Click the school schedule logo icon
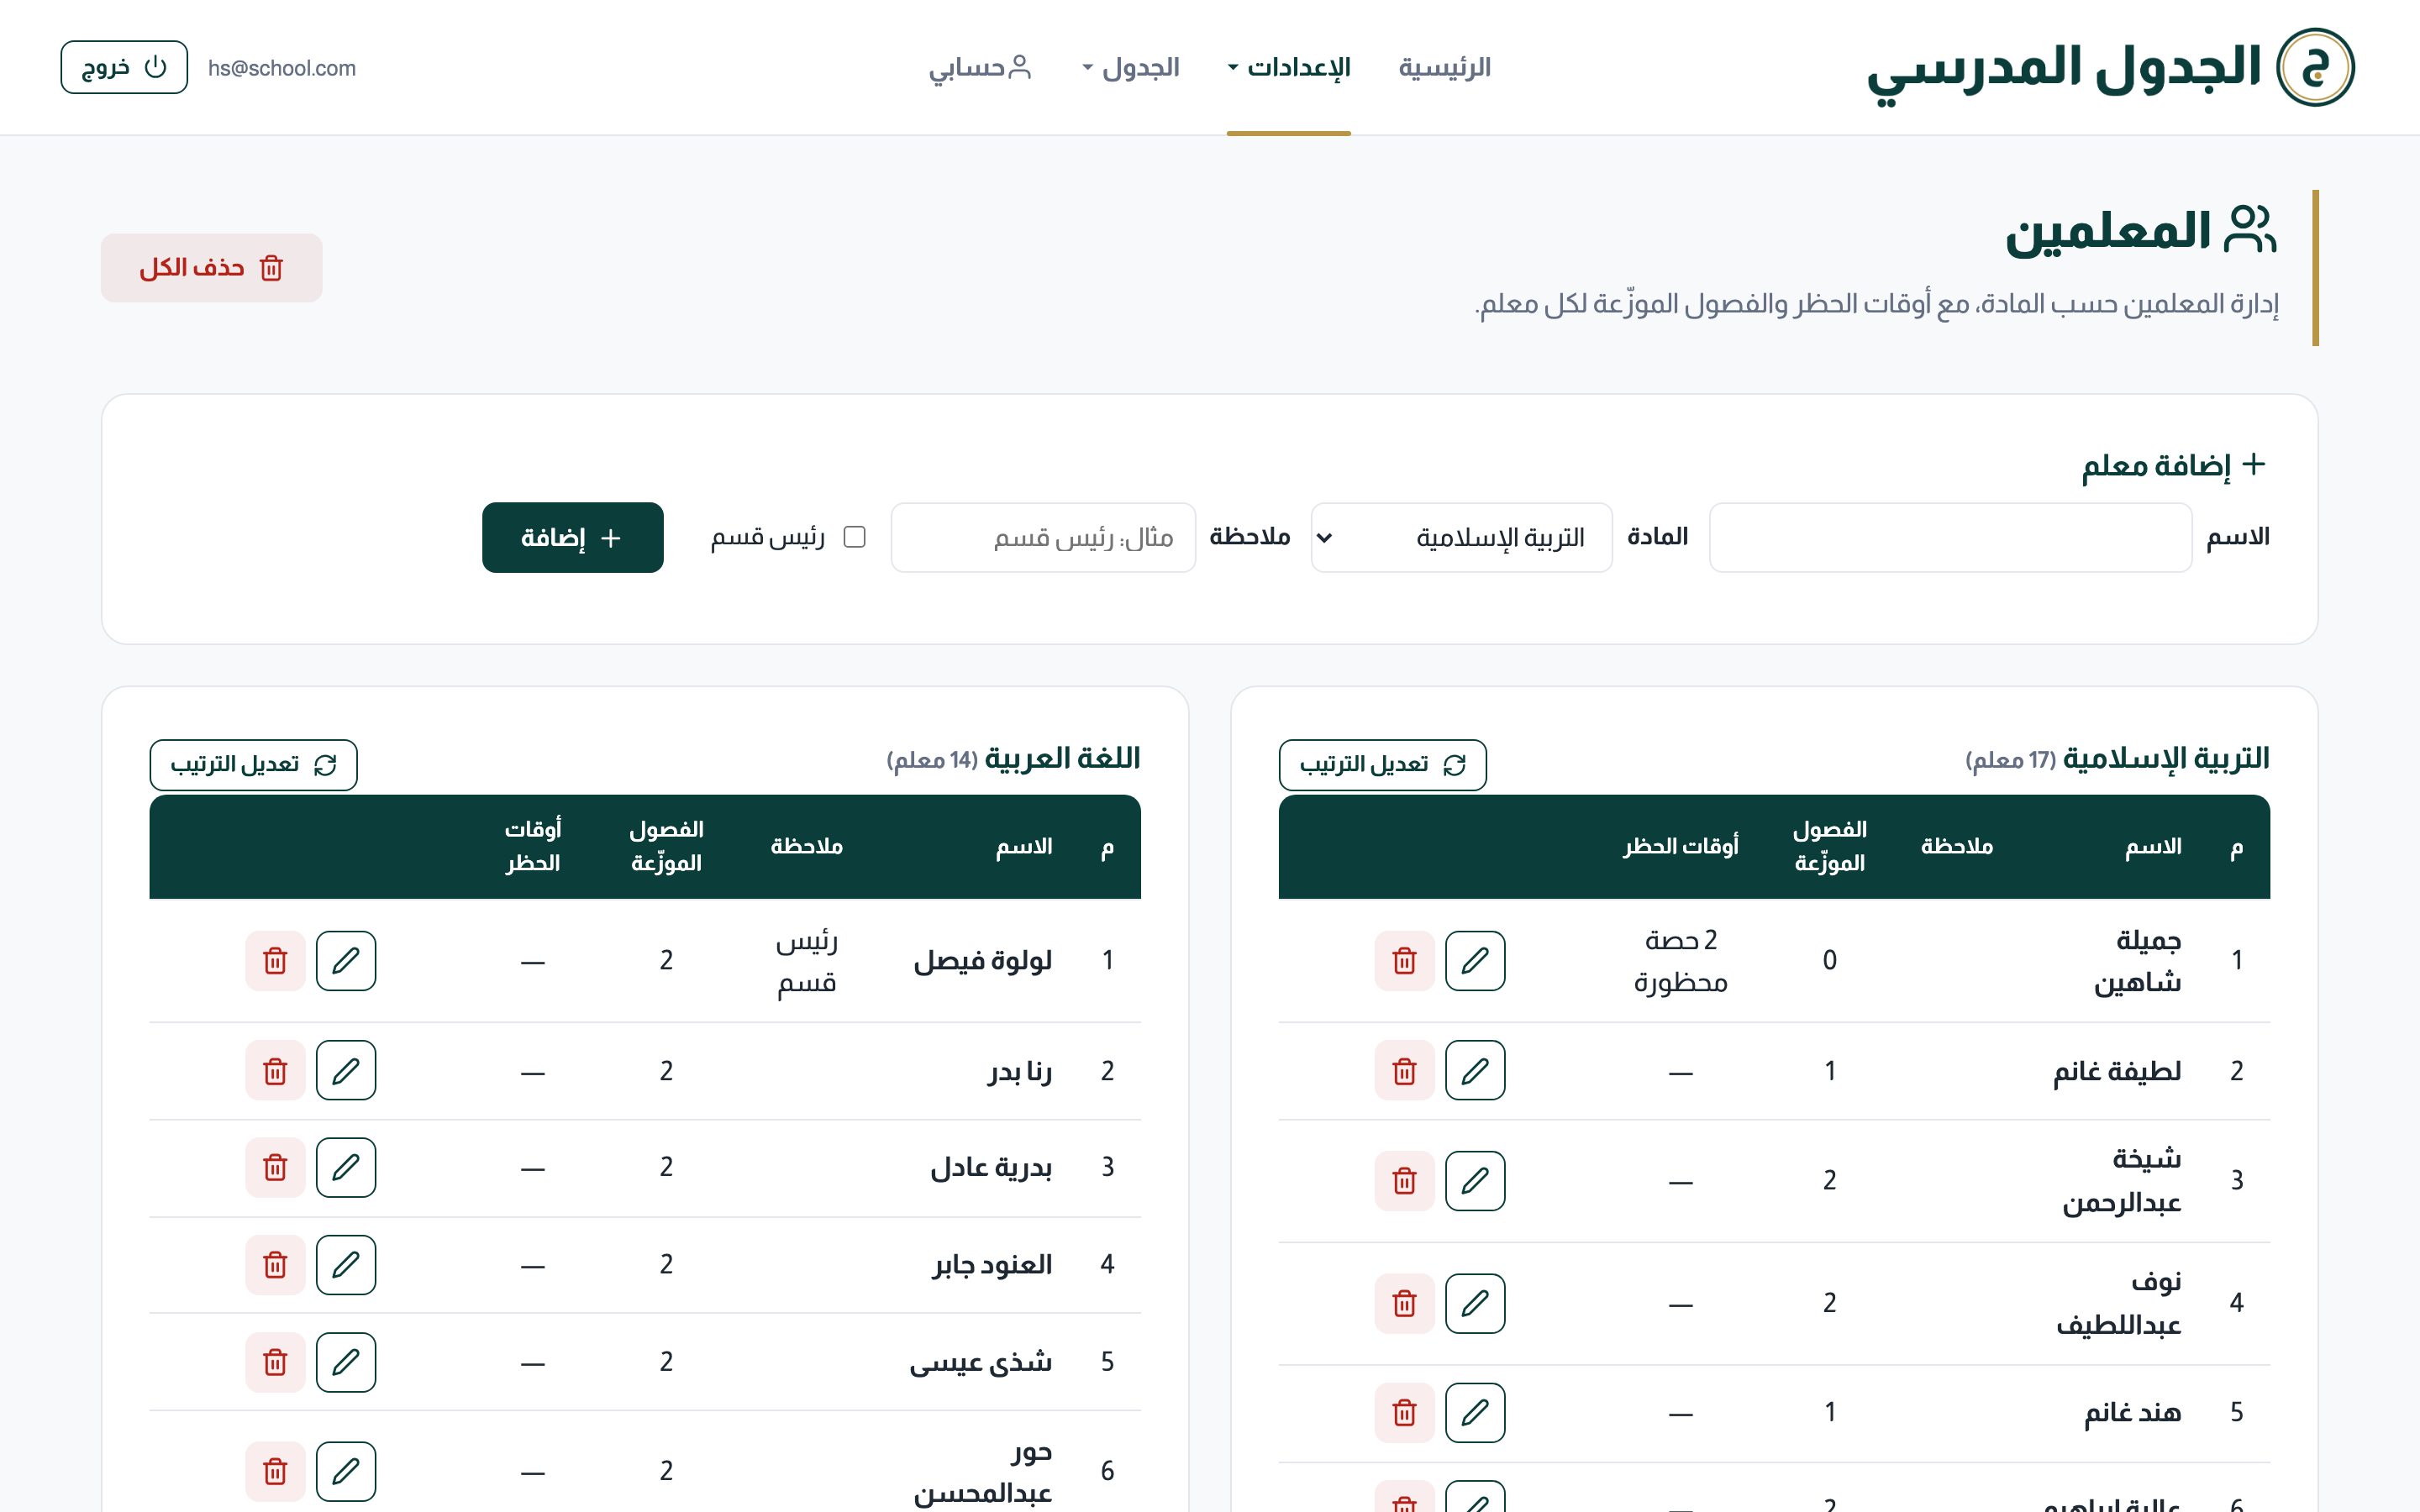This screenshot has height=1512, width=2420. 2315,67
